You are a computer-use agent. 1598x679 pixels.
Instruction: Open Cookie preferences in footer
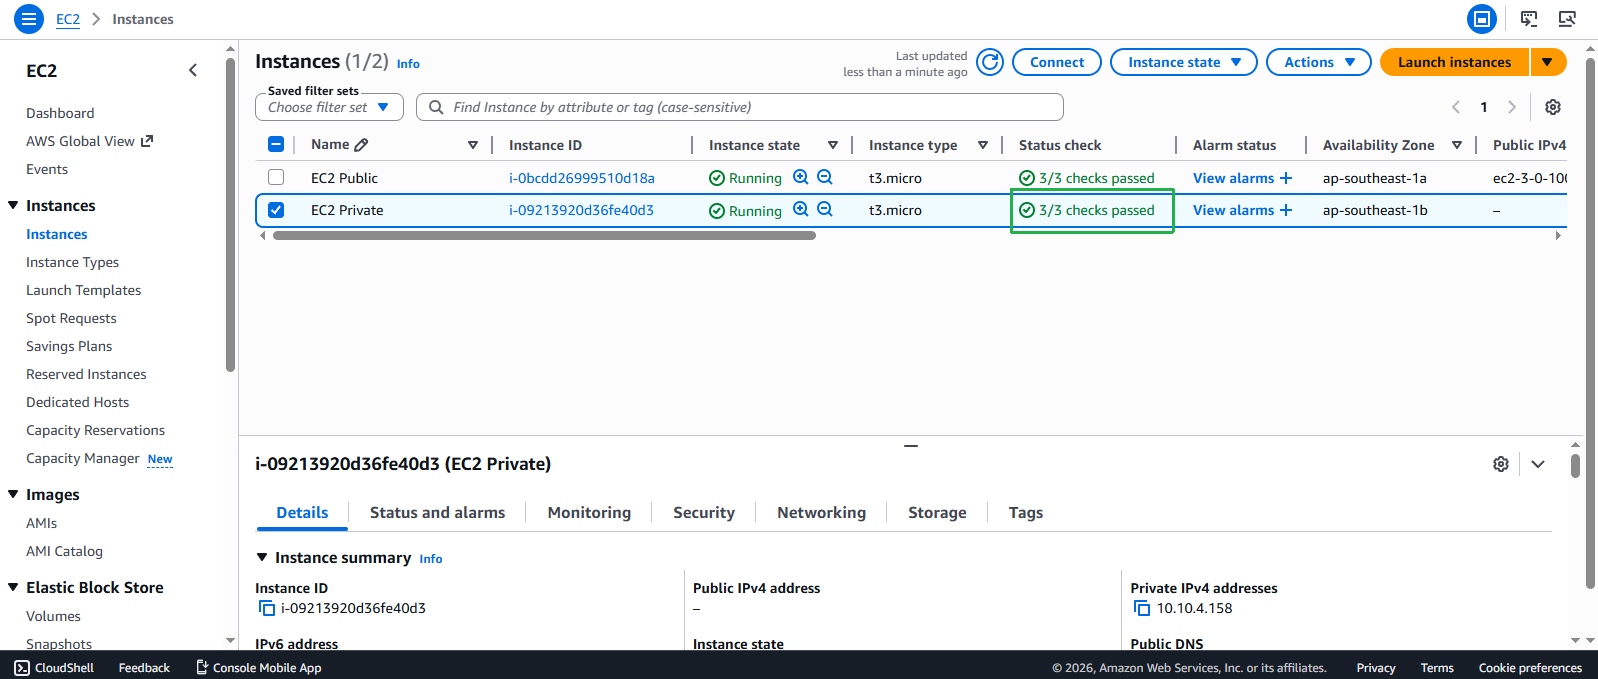point(1530,668)
